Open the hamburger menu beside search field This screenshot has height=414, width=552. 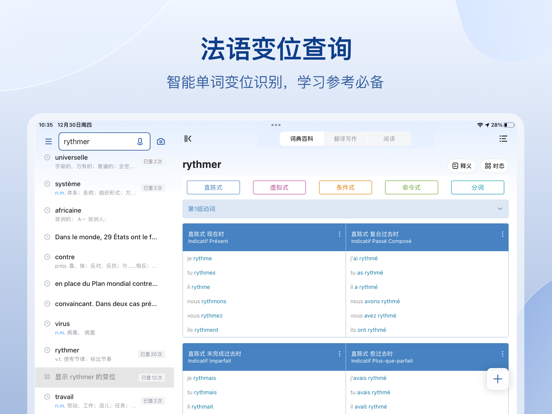pyautogui.click(x=49, y=142)
